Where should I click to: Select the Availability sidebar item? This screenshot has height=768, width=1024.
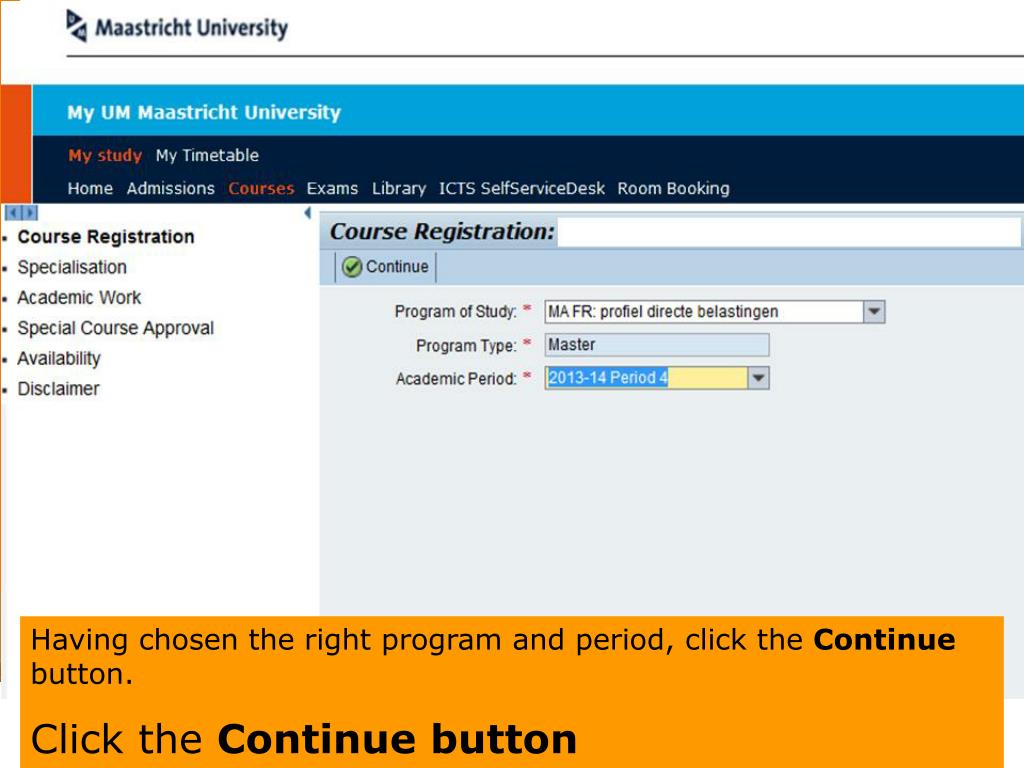59,359
